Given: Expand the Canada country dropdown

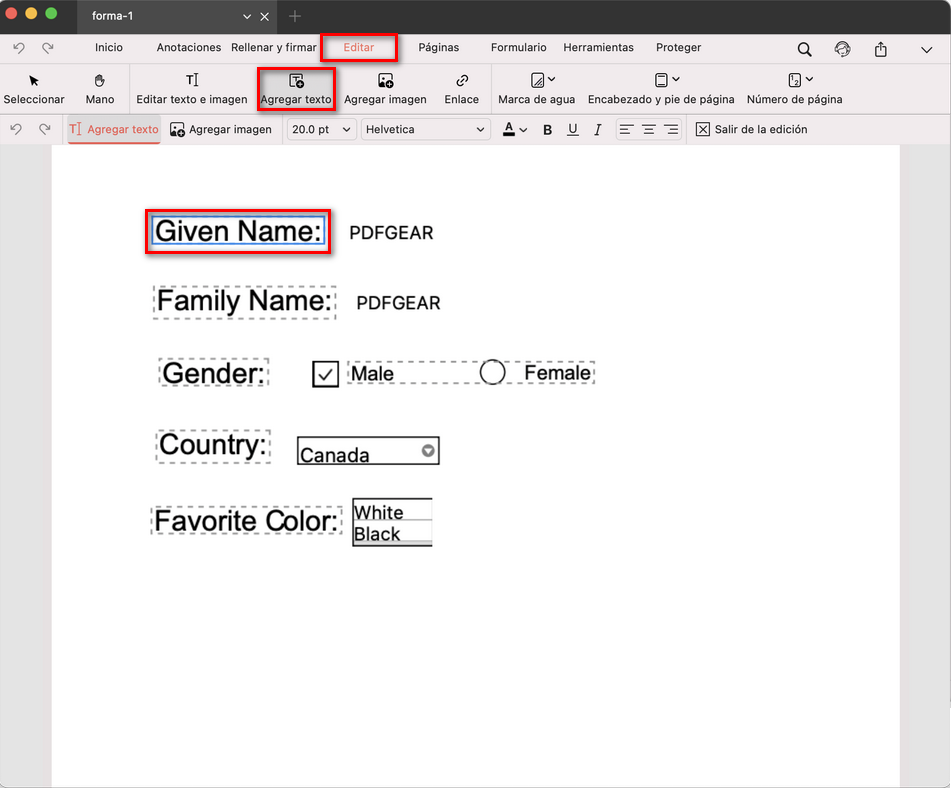Looking at the screenshot, I should point(428,451).
